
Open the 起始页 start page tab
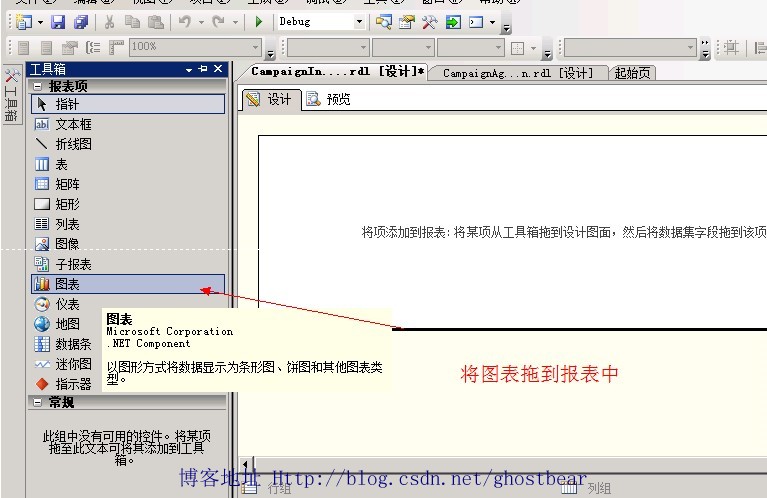click(632, 73)
